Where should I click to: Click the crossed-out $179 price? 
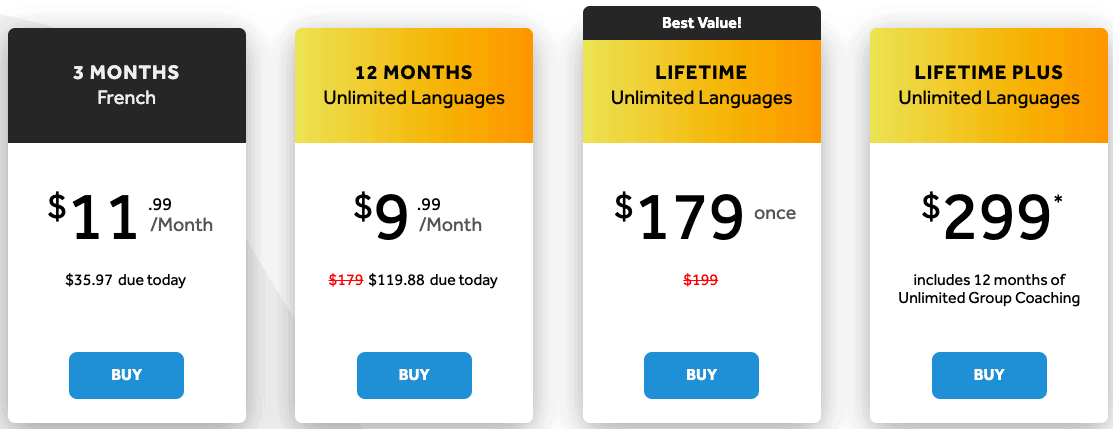346,280
